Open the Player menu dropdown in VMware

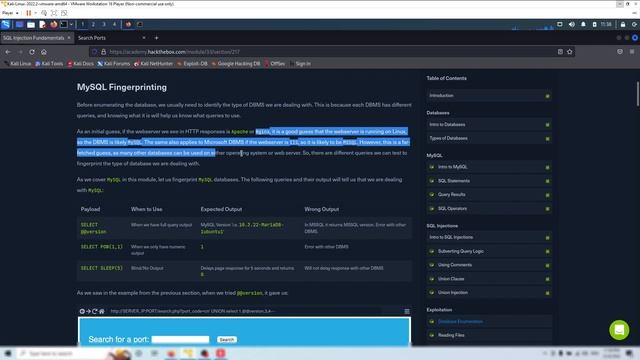[10, 13]
